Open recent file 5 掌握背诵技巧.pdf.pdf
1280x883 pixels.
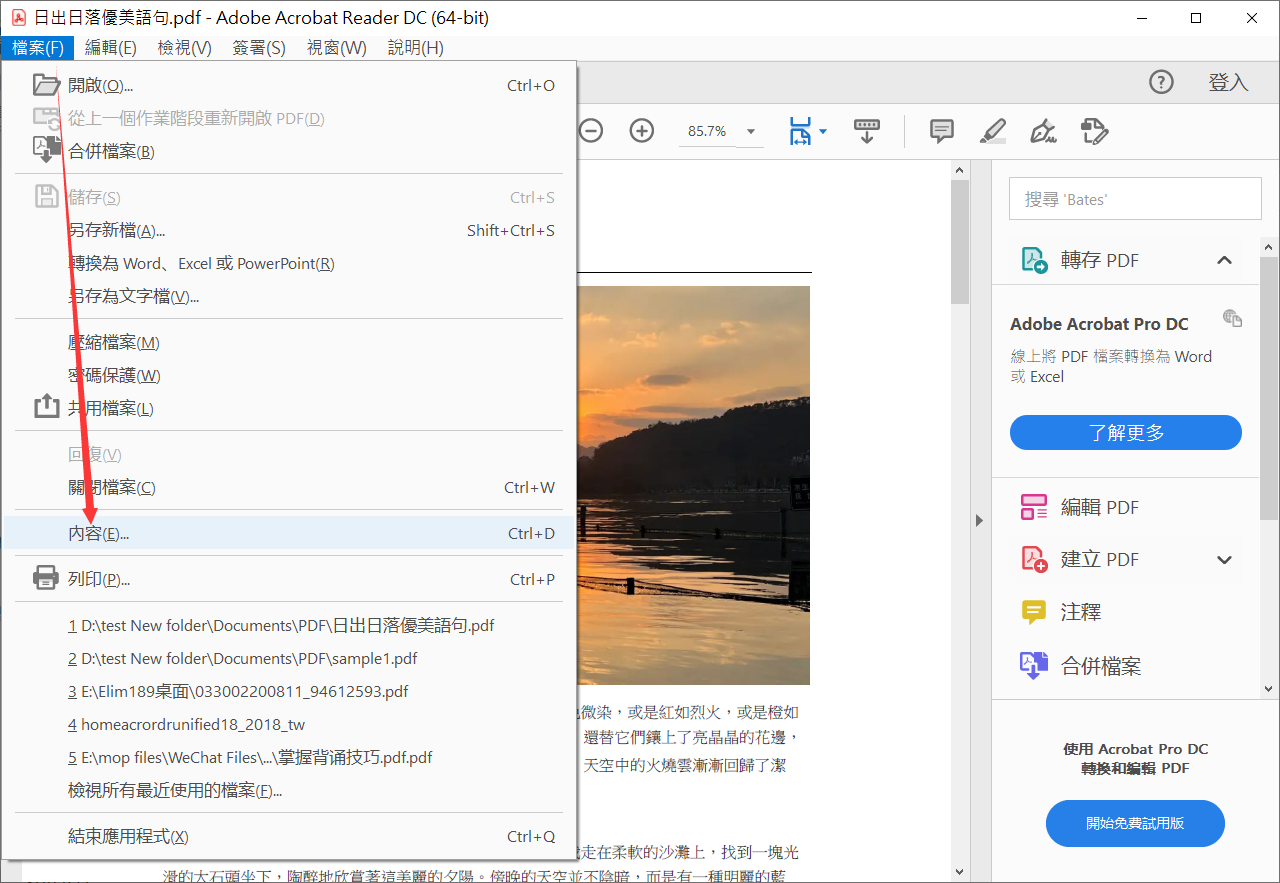[x=289, y=758]
